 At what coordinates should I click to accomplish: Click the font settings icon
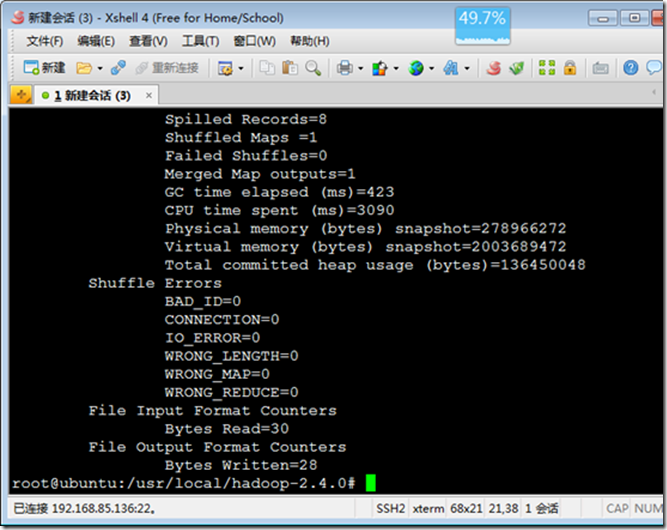(x=451, y=68)
